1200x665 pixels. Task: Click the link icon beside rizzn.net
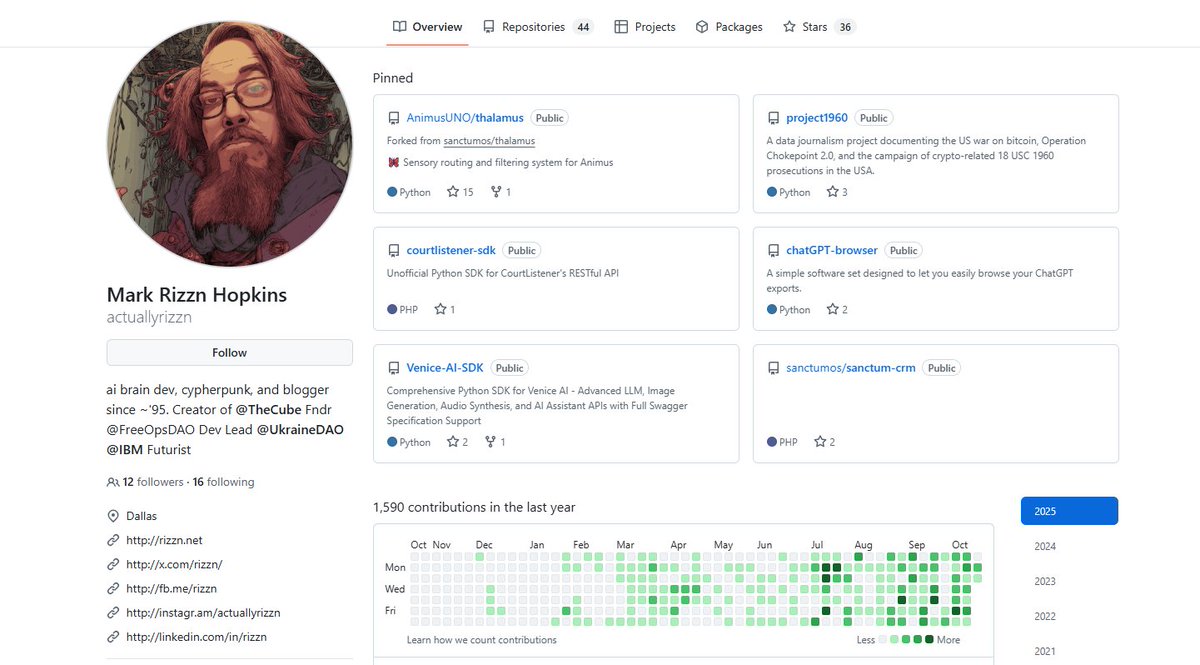pos(113,540)
